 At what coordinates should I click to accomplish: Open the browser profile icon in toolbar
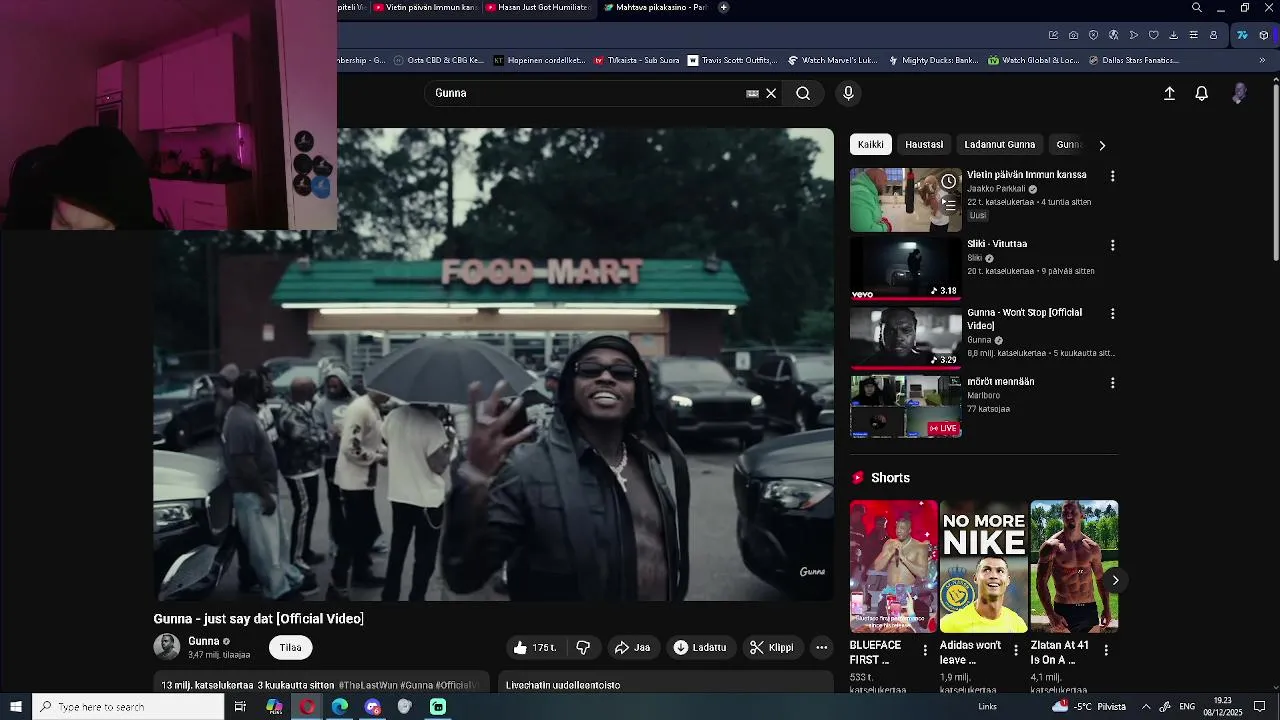(x=1213, y=35)
